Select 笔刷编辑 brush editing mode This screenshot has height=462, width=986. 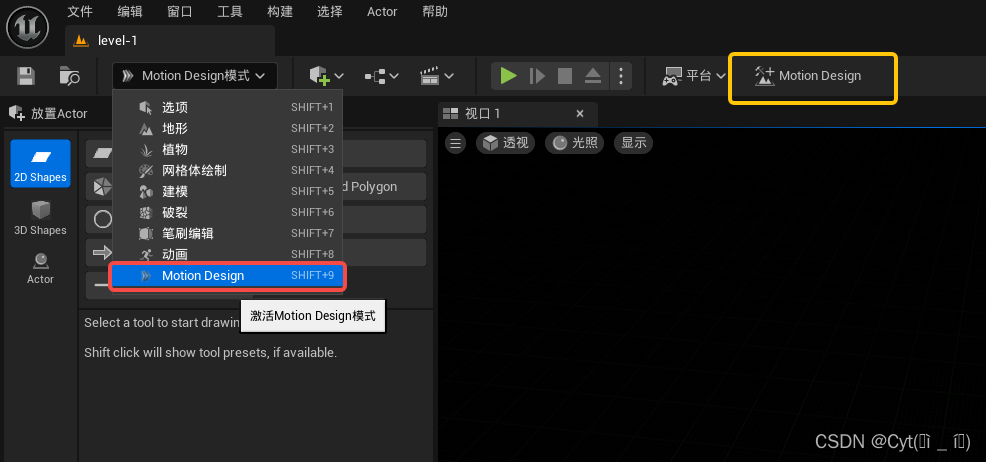point(227,234)
